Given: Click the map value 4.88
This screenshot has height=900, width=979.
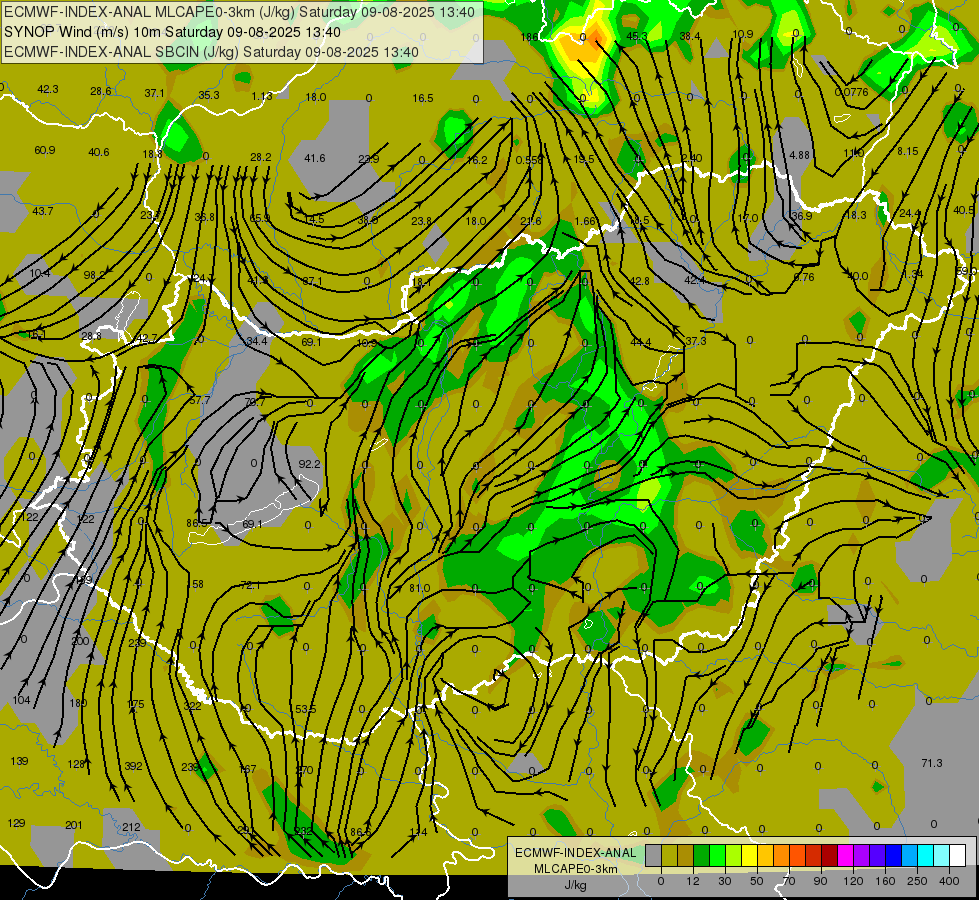Looking at the screenshot, I should 799,155.
